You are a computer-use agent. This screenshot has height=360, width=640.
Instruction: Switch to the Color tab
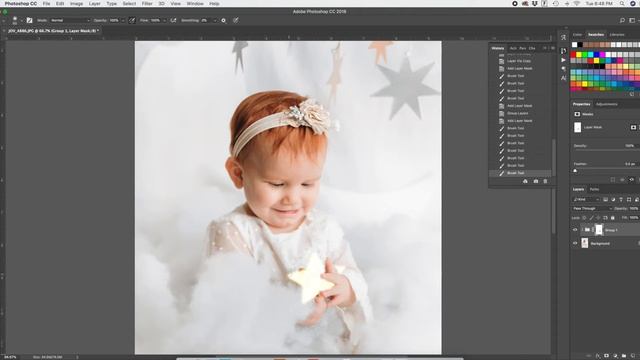click(x=577, y=35)
